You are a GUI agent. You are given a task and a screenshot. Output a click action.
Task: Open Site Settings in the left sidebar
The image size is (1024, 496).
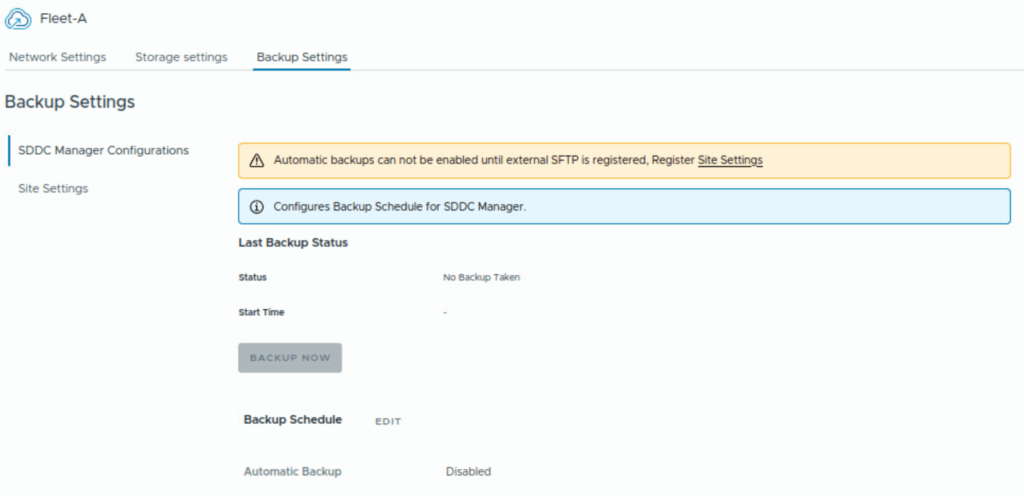pos(53,188)
